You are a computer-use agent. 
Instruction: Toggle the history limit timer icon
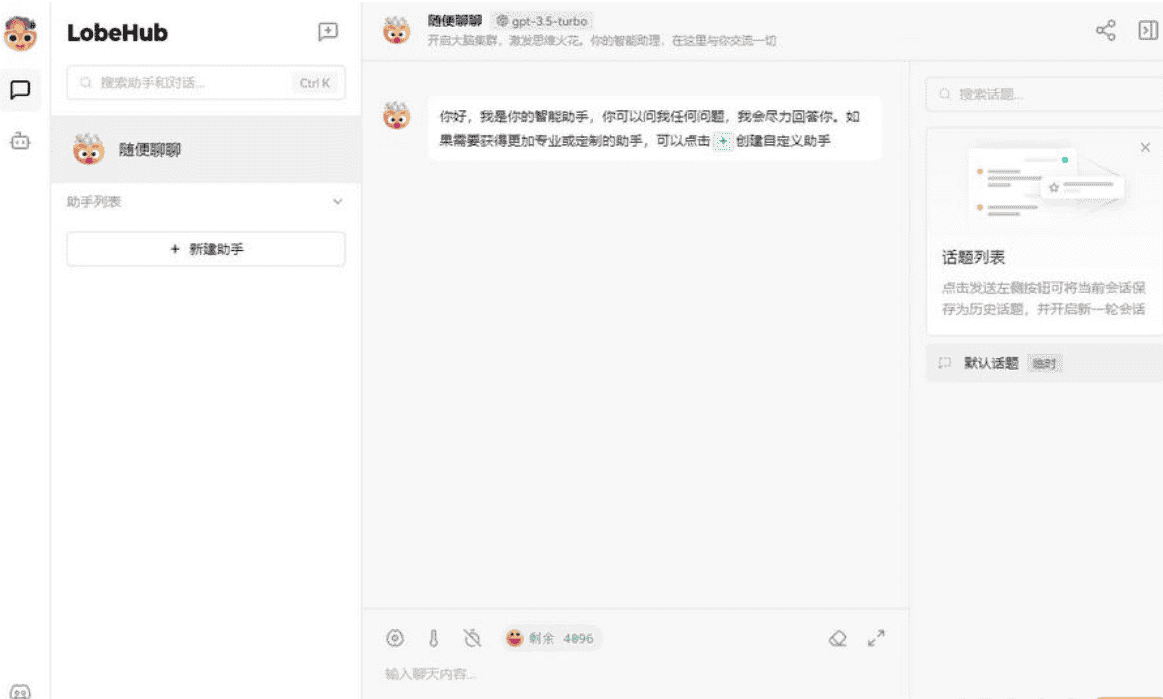(x=472, y=638)
